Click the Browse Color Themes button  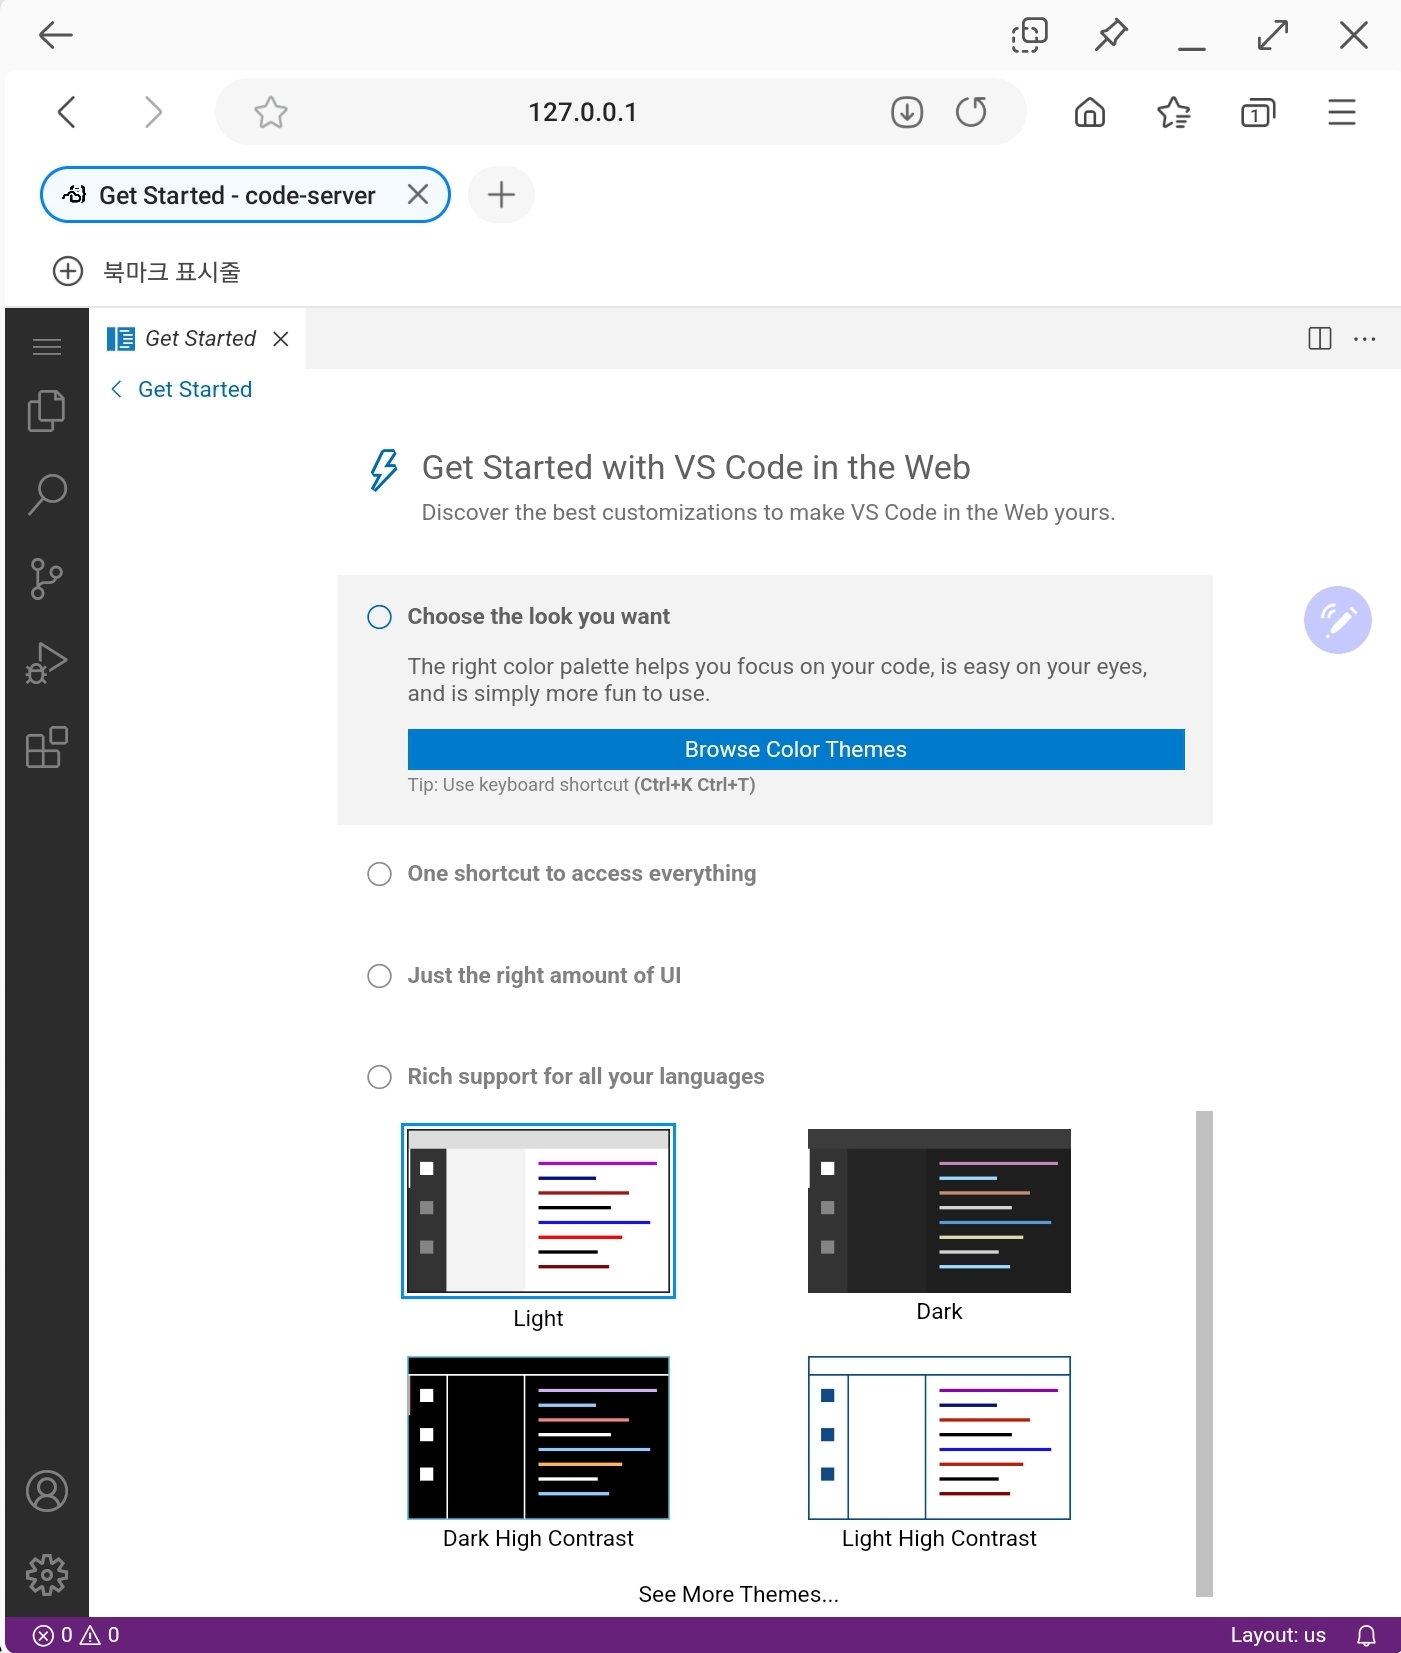tap(796, 750)
